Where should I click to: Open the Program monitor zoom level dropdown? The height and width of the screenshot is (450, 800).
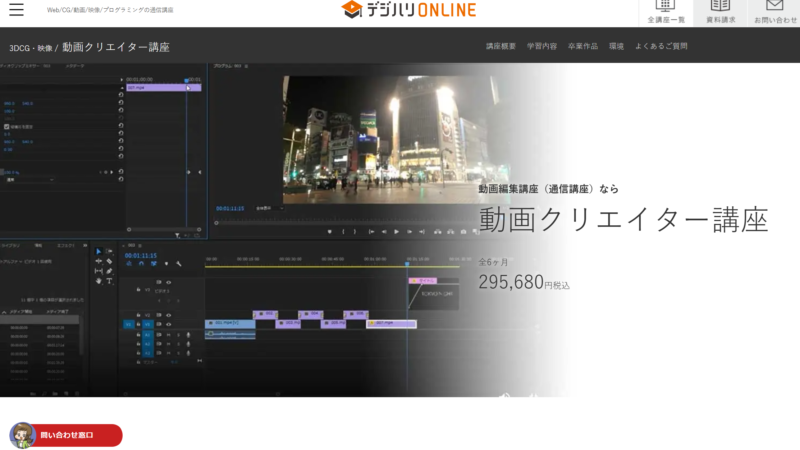pos(269,208)
